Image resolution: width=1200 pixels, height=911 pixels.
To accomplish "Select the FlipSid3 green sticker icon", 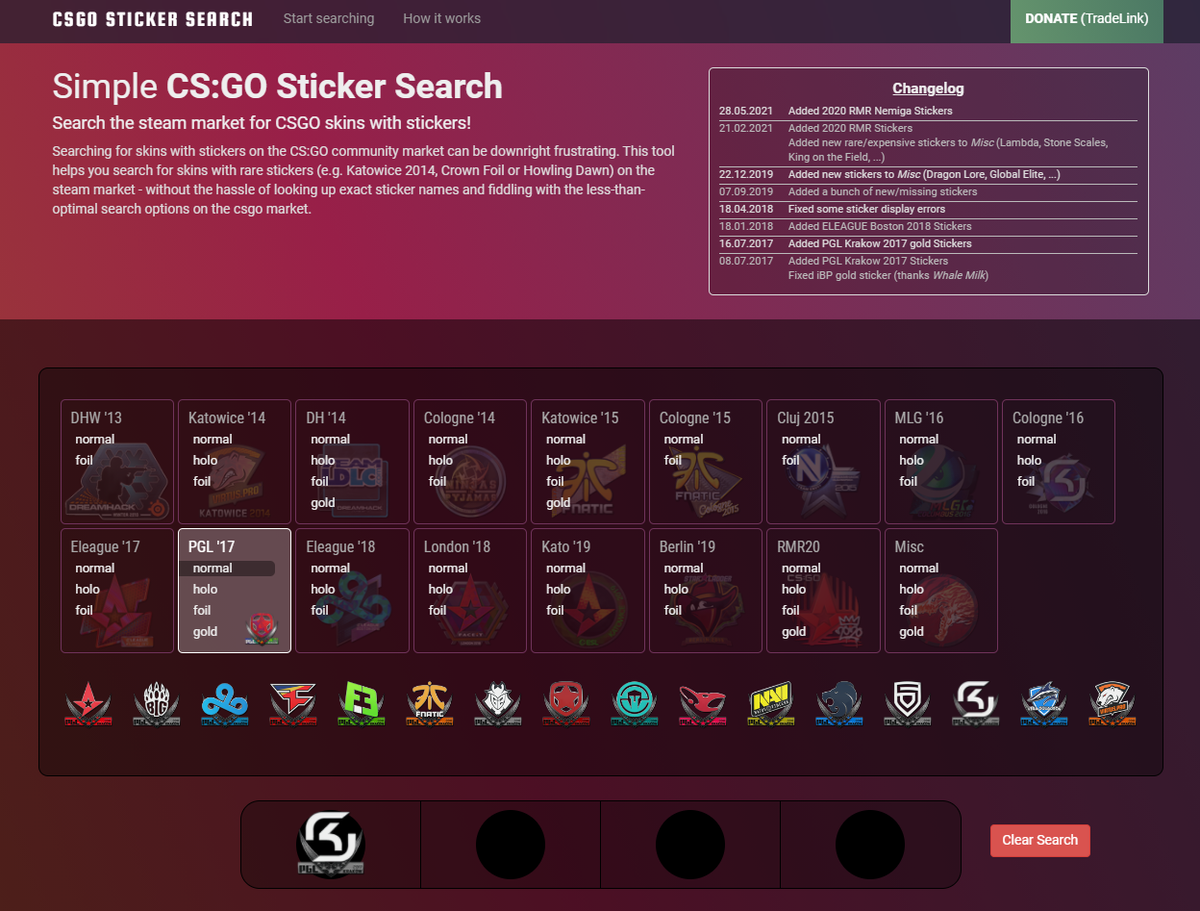I will click(361, 704).
